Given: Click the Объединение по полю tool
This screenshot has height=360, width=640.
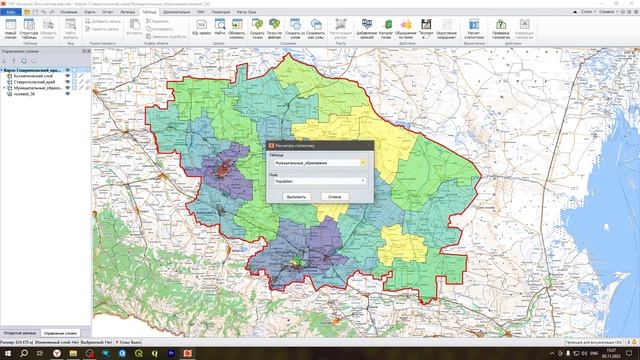Looking at the screenshot, I should [x=406, y=29].
